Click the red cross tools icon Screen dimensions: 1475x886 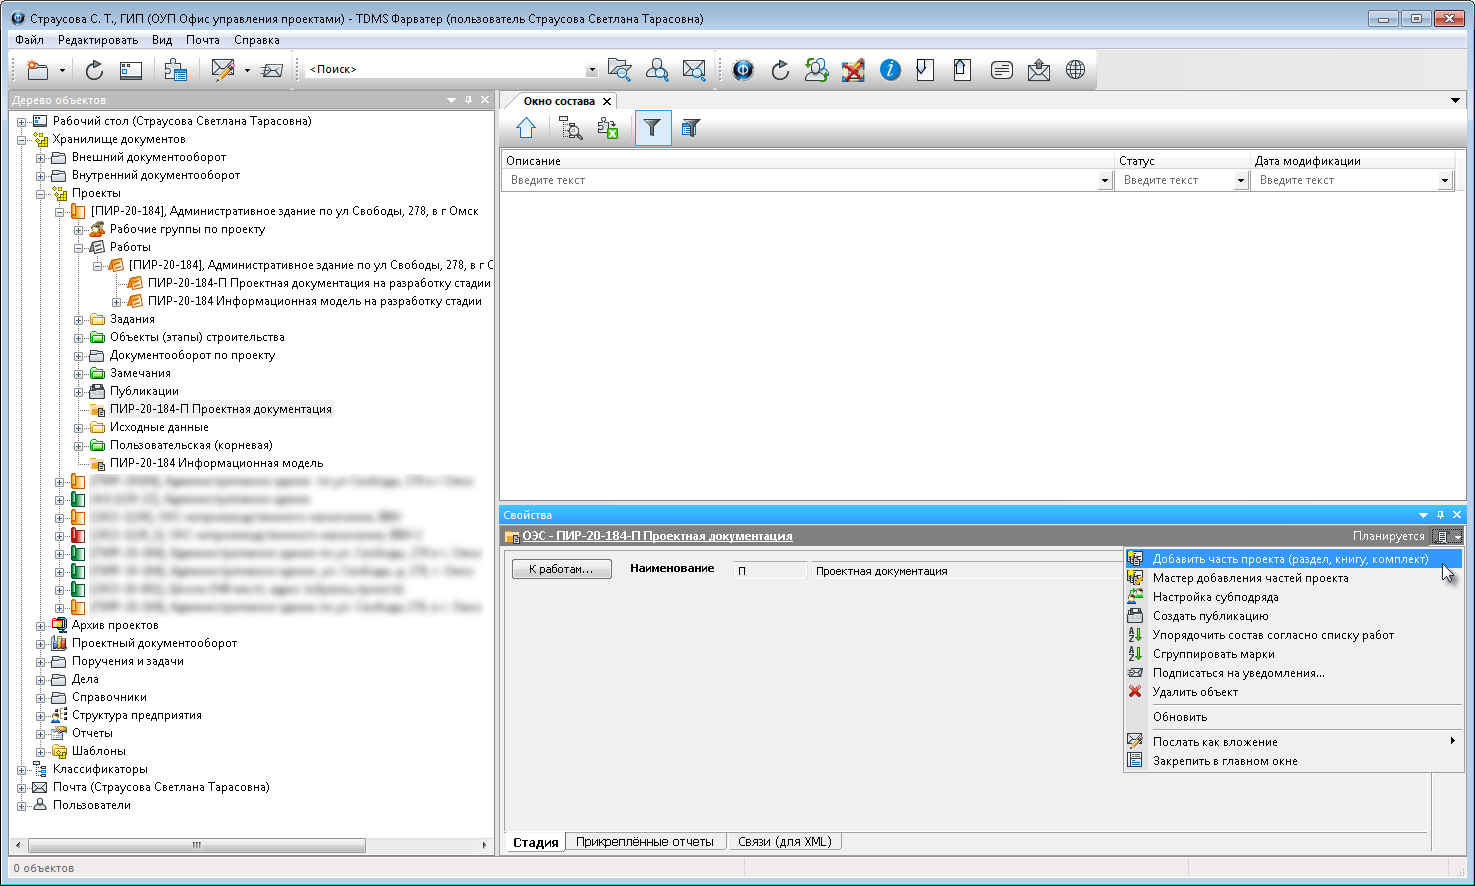853,70
